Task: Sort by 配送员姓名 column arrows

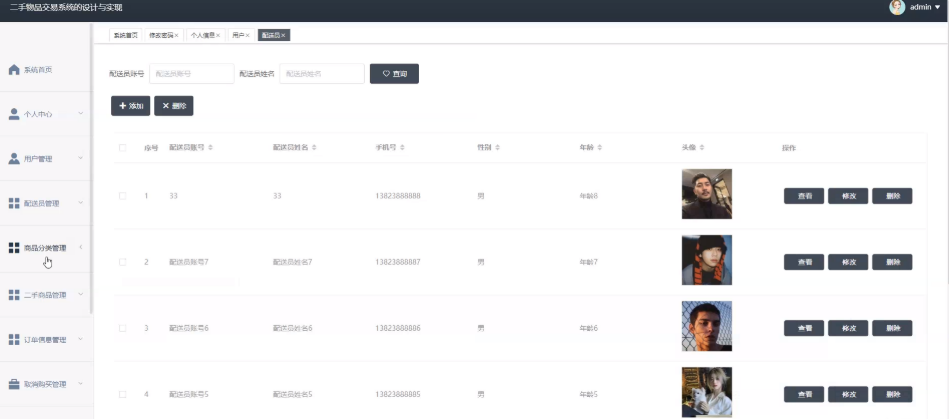Action: (x=315, y=148)
